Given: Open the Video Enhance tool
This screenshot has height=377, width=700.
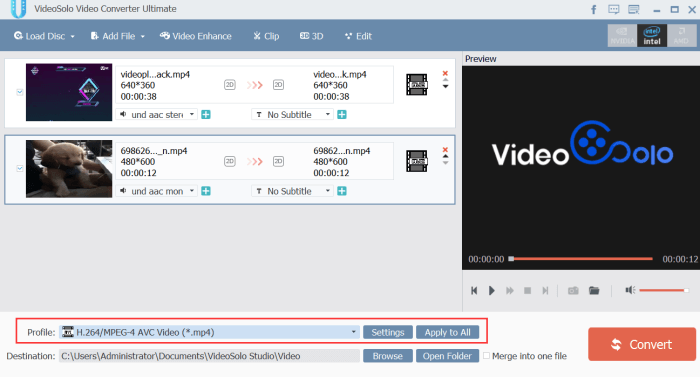Looking at the screenshot, I should coord(196,36).
